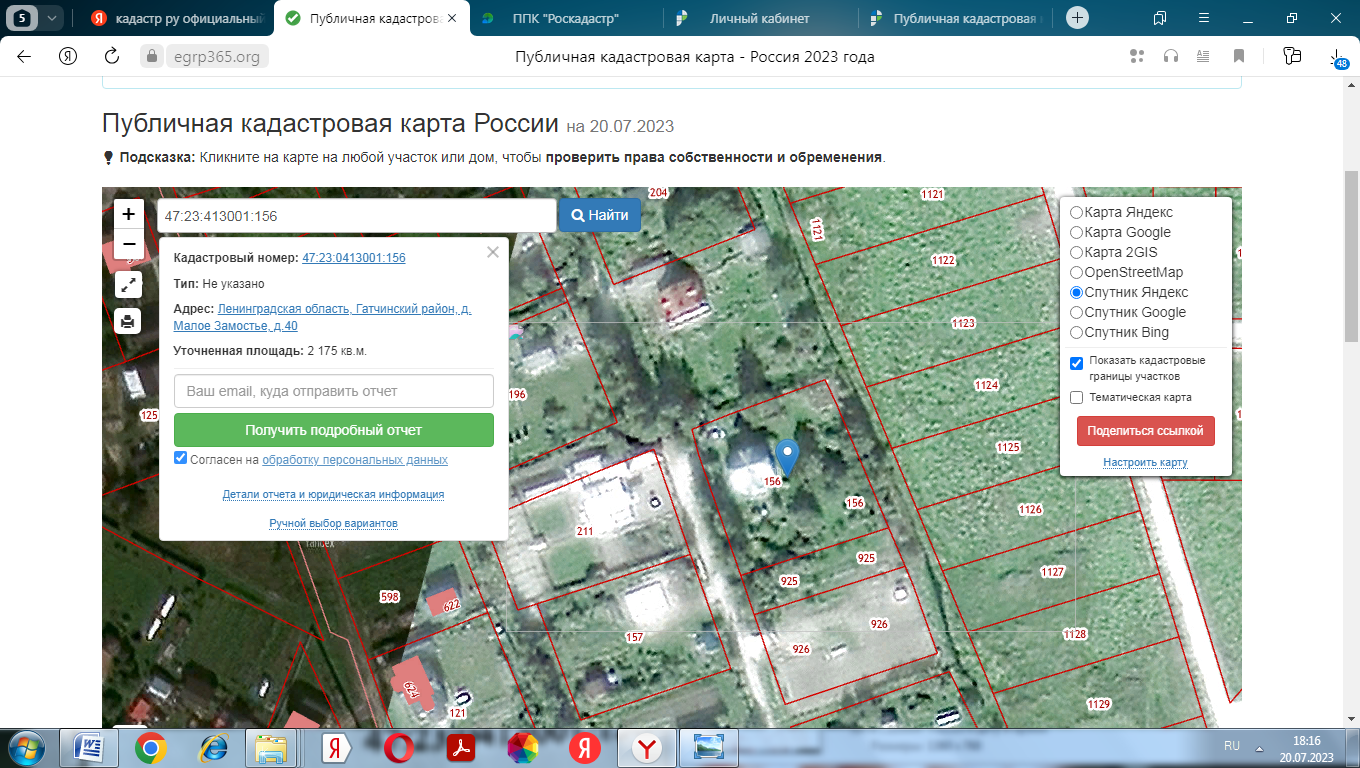Open a new browser tab

1077,18
